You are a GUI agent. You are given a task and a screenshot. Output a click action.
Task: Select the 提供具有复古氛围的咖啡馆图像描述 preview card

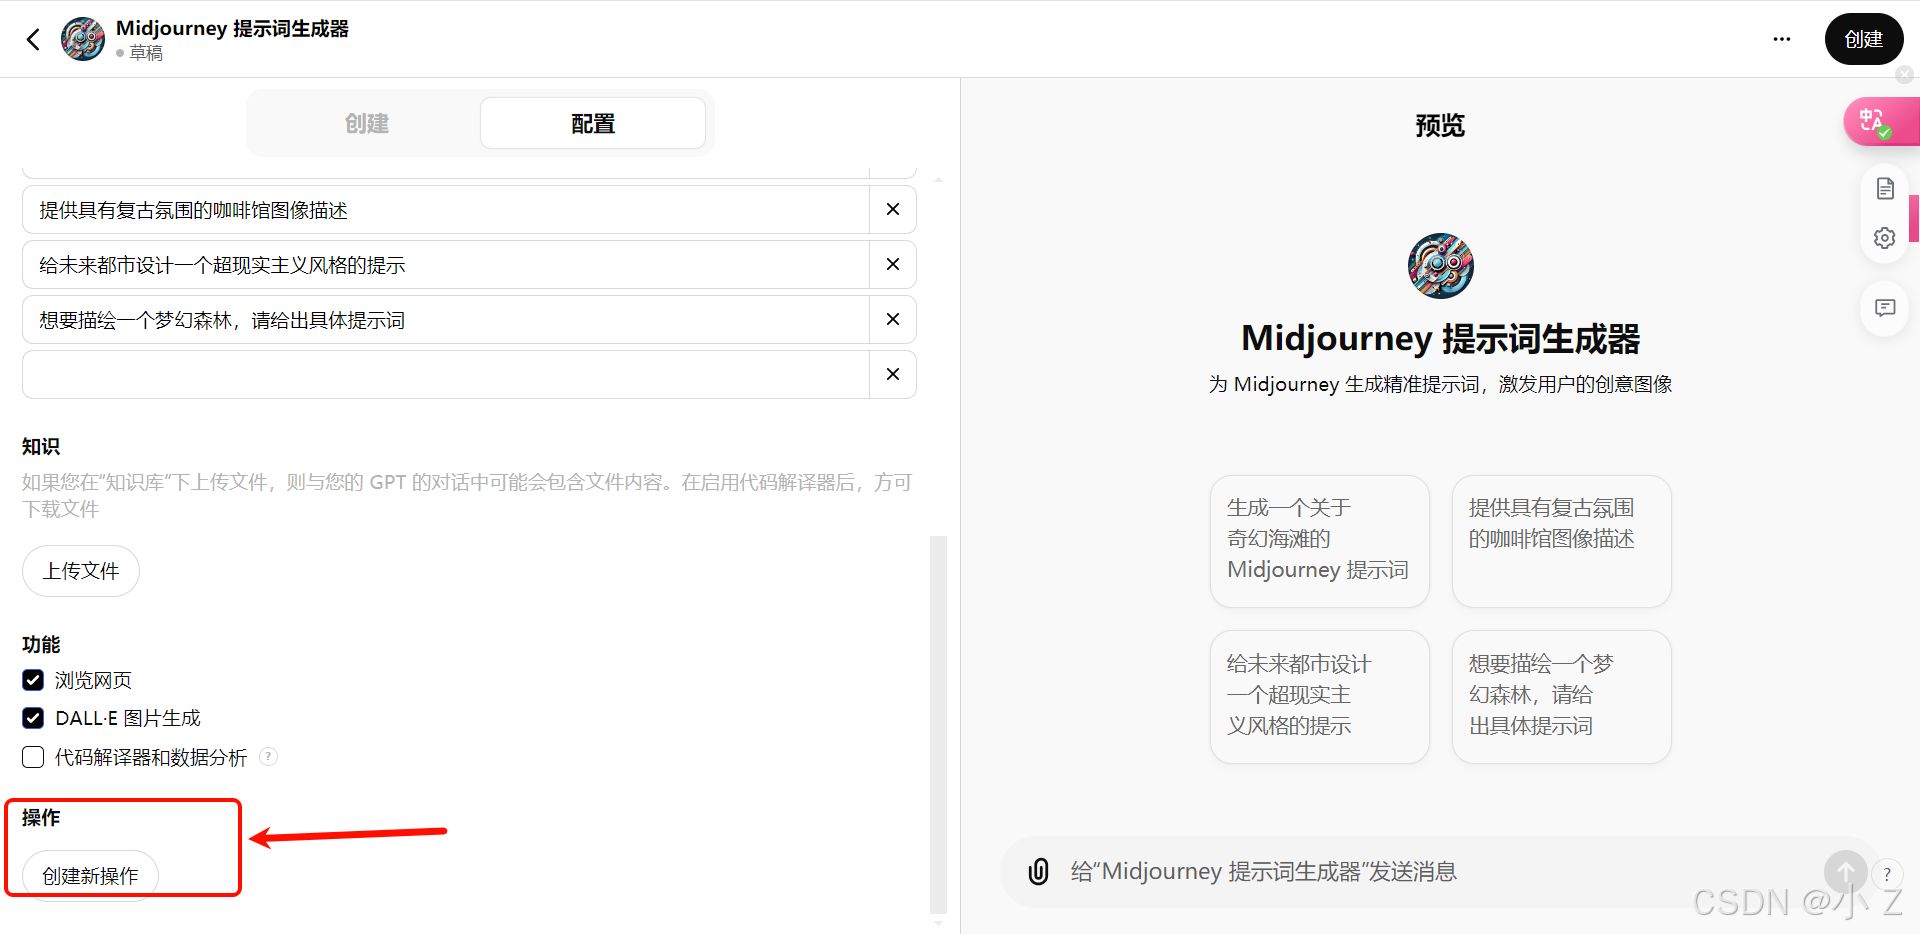pos(1561,541)
